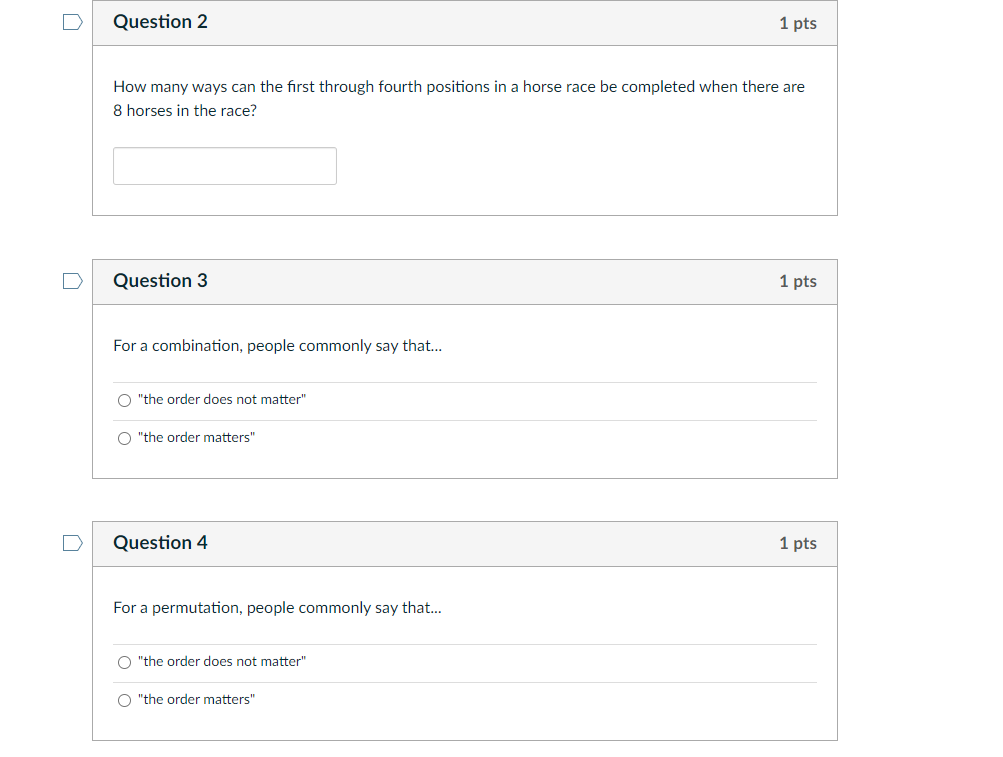Click the horse race question text

458,97
